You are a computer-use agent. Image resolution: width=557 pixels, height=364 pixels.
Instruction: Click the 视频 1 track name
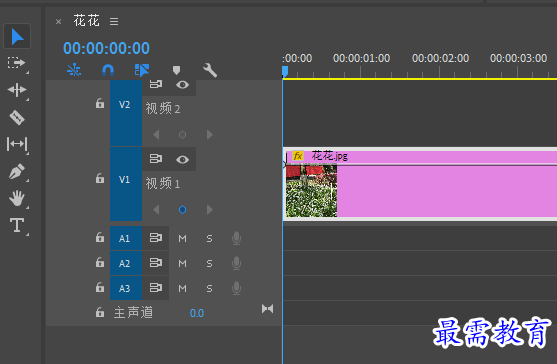(163, 184)
